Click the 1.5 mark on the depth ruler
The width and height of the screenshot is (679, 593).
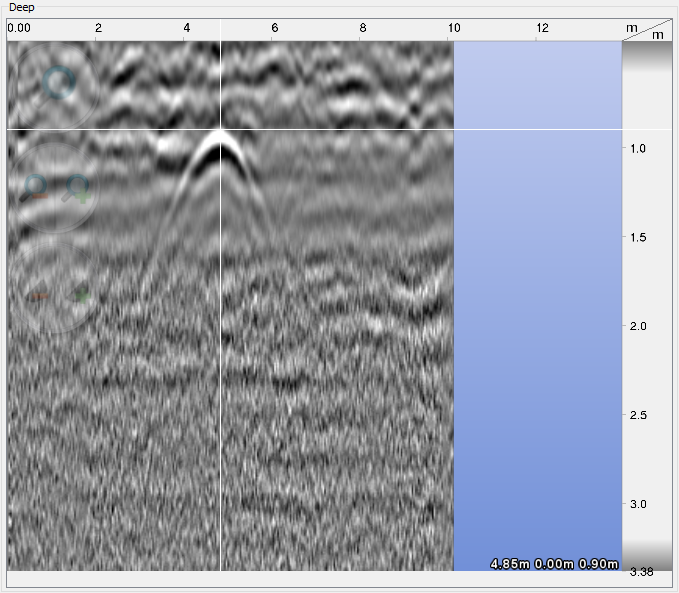coord(638,237)
